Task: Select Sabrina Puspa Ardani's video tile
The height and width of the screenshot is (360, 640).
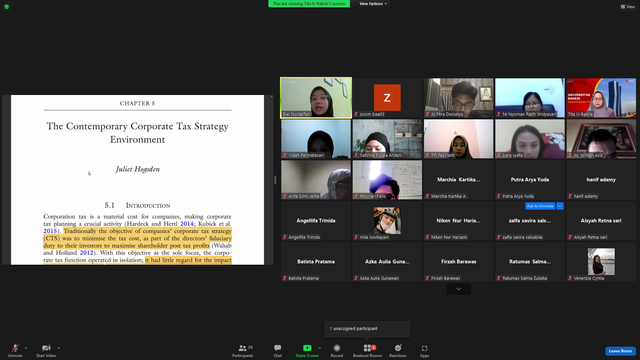Action: [387, 139]
